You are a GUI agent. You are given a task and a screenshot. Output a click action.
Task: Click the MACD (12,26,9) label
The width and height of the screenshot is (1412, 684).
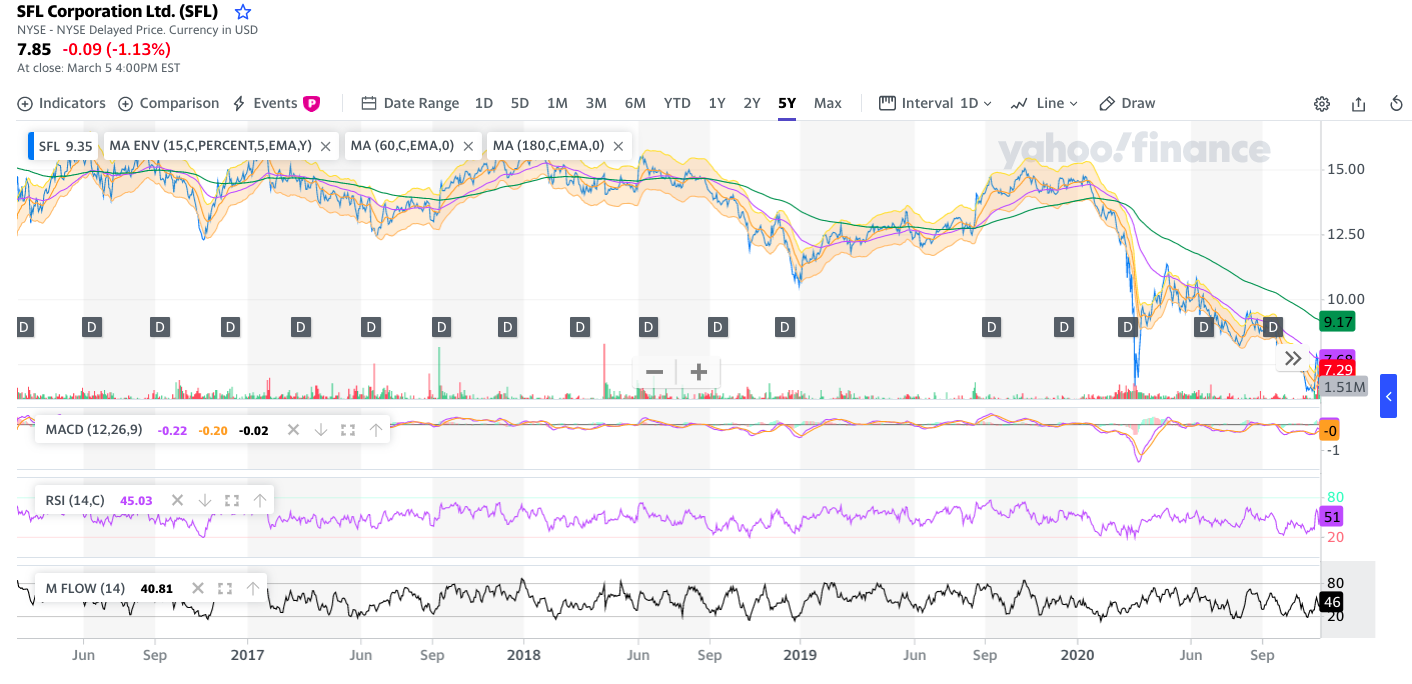[96, 430]
